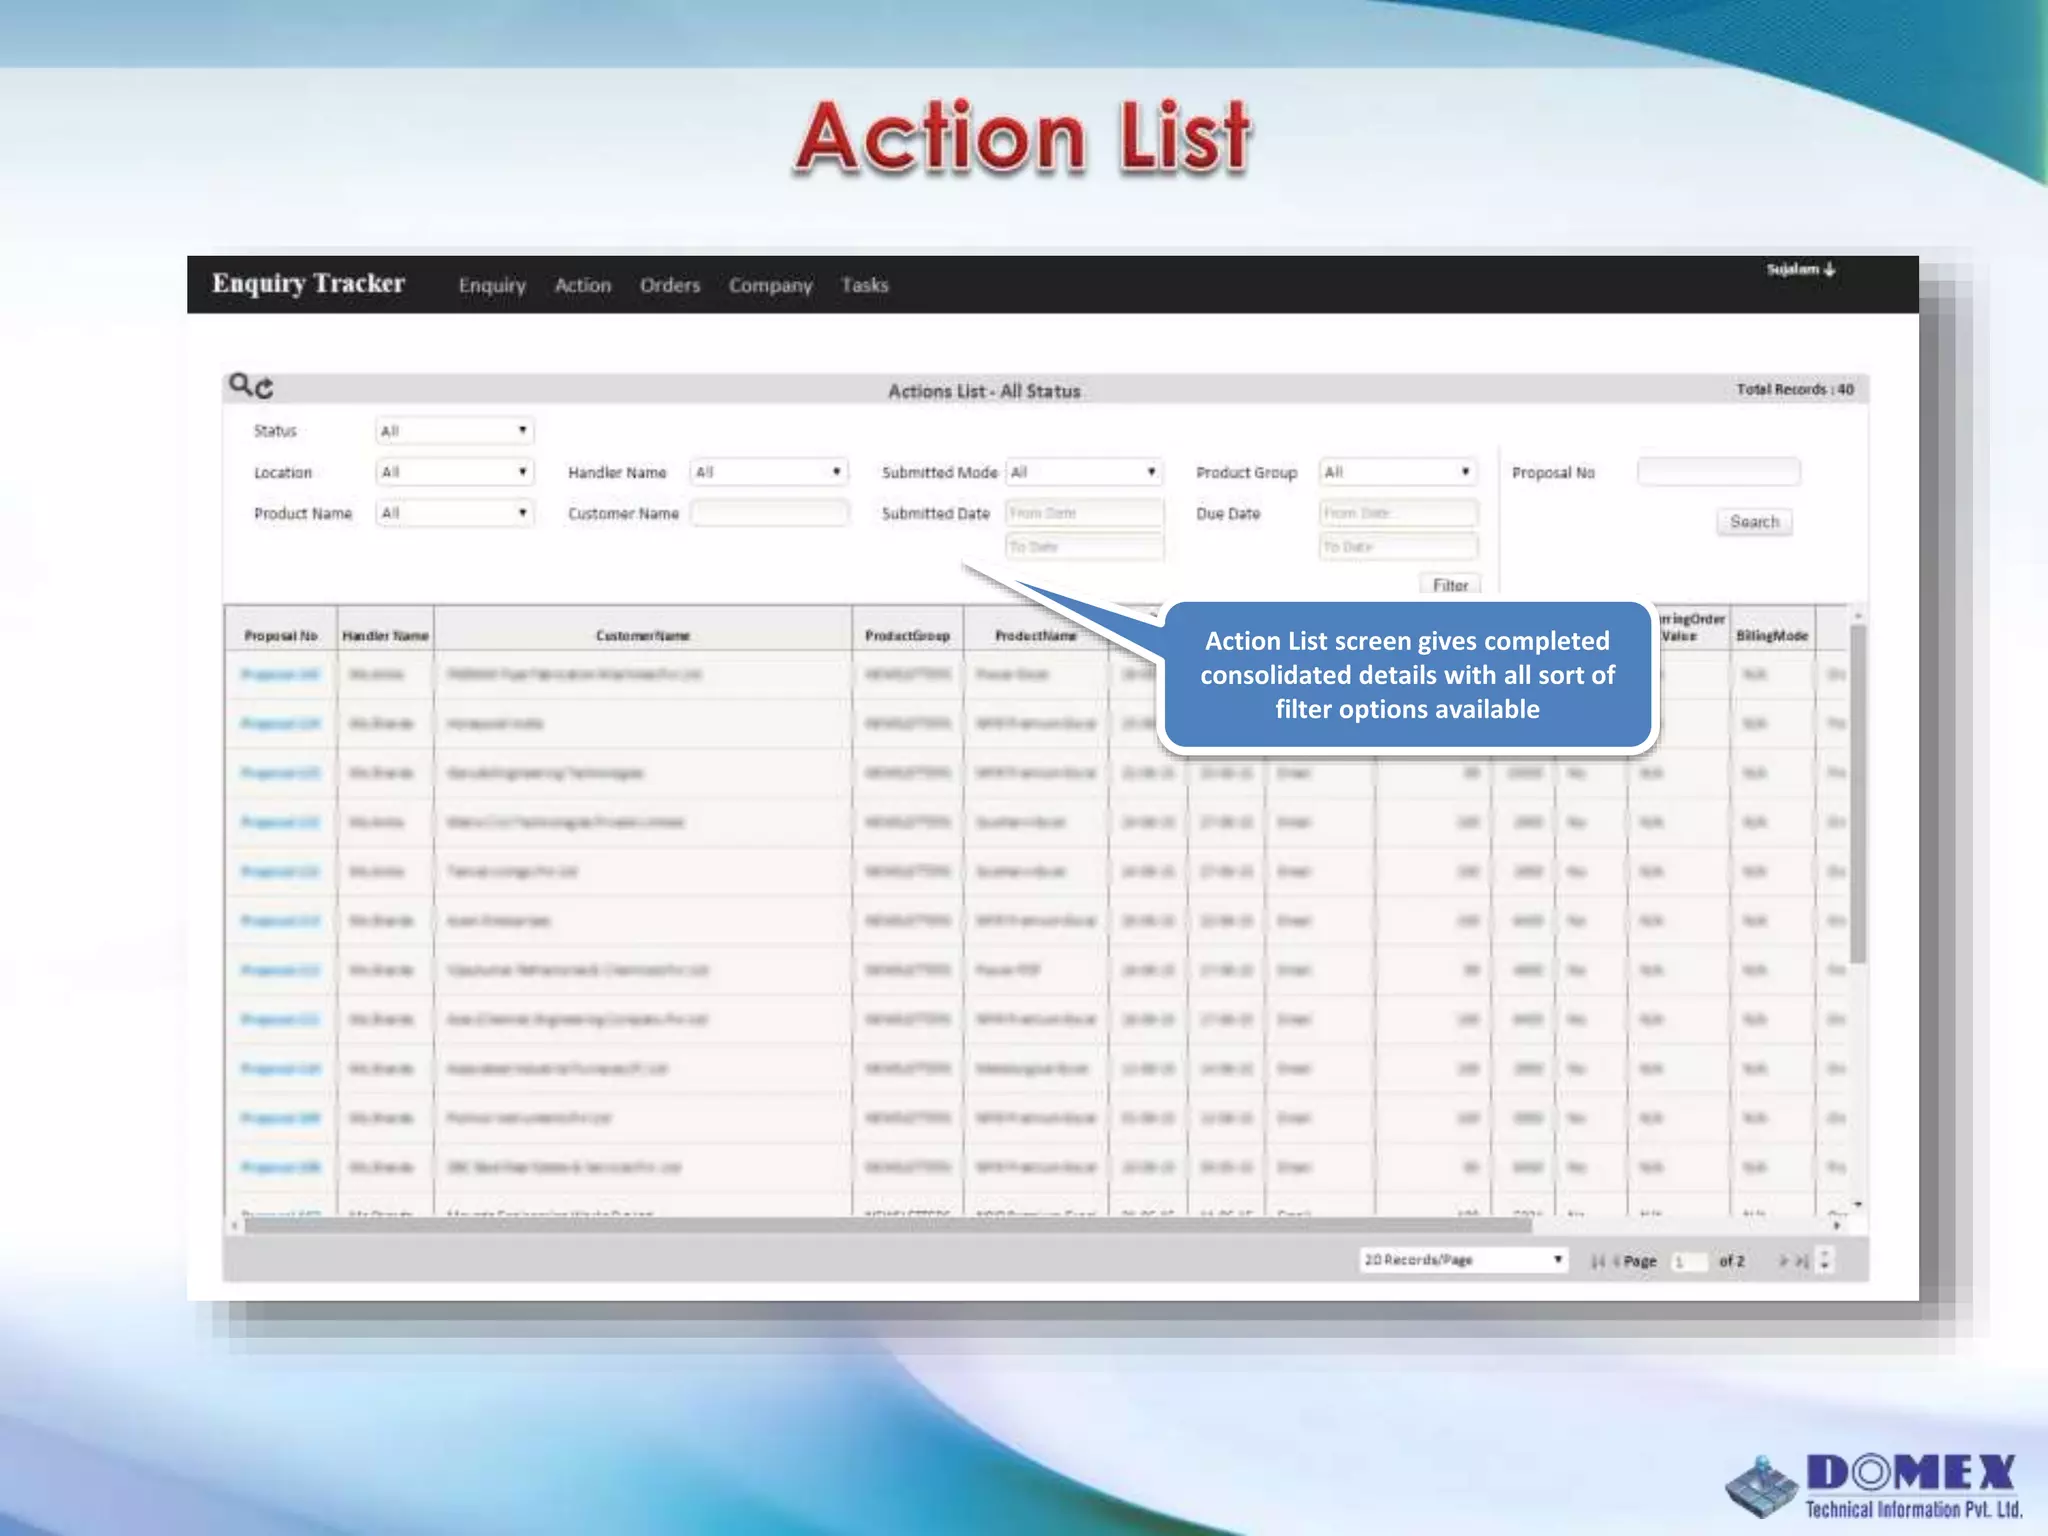Open the Action menu
Image resolution: width=2048 pixels, height=1536 pixels.
[x=583, y=285]
